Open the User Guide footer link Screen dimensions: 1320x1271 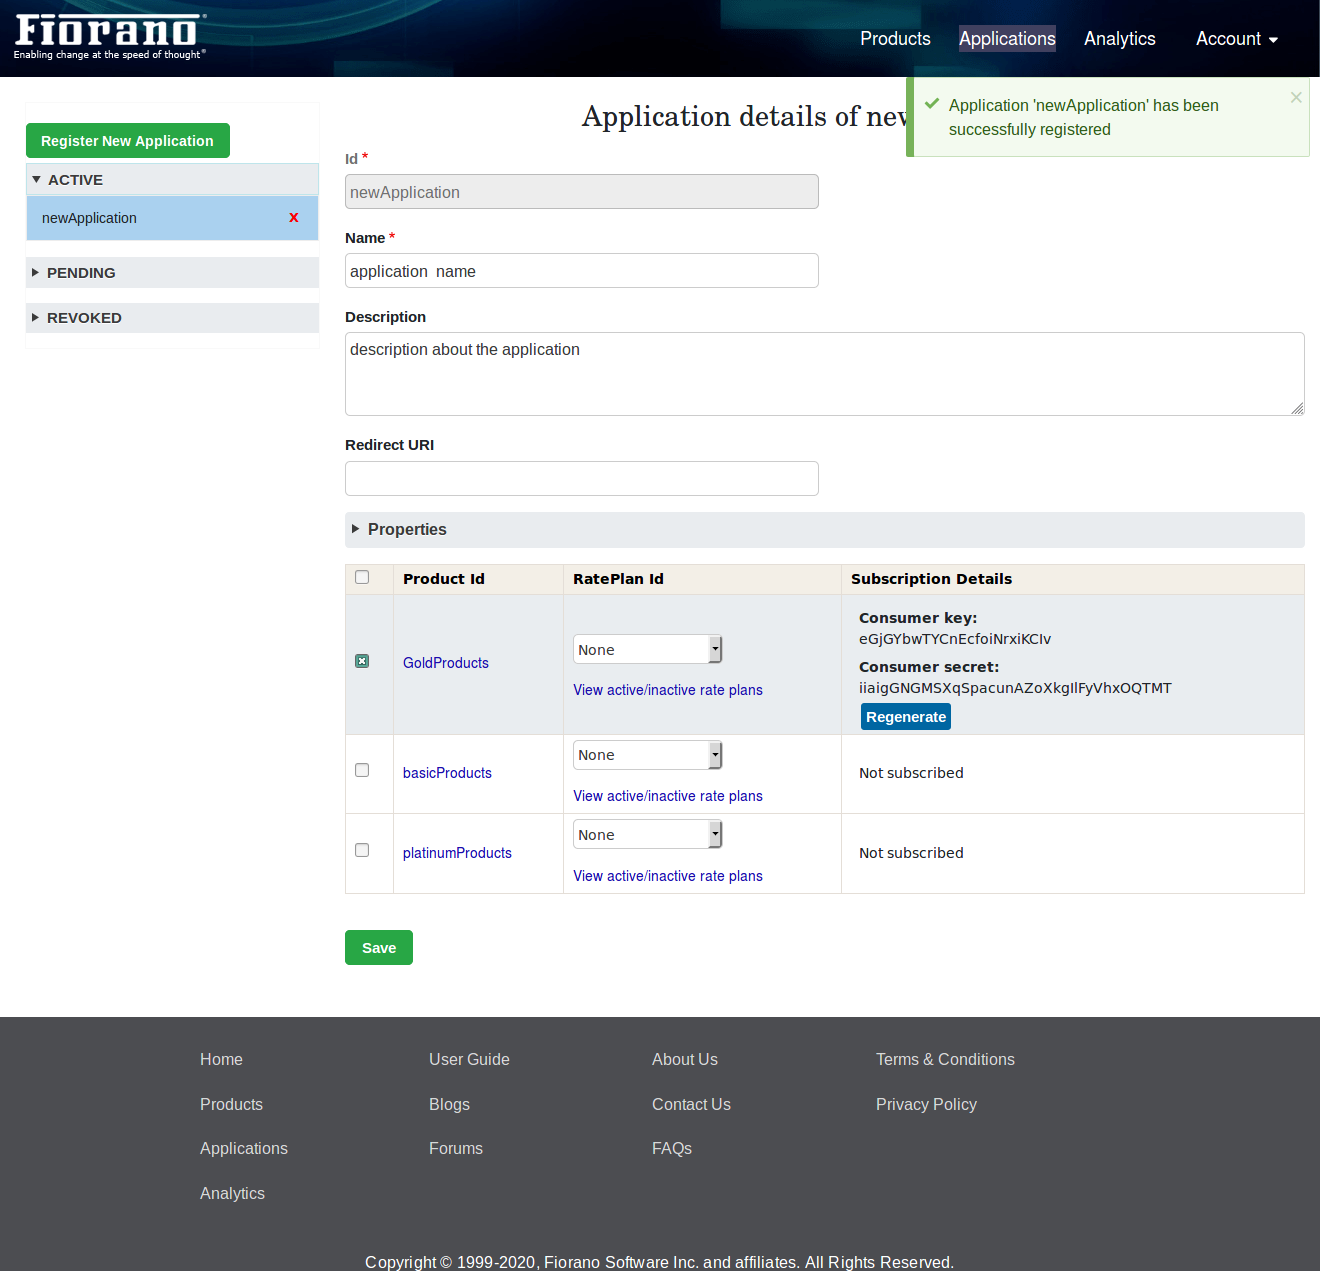469,1060
